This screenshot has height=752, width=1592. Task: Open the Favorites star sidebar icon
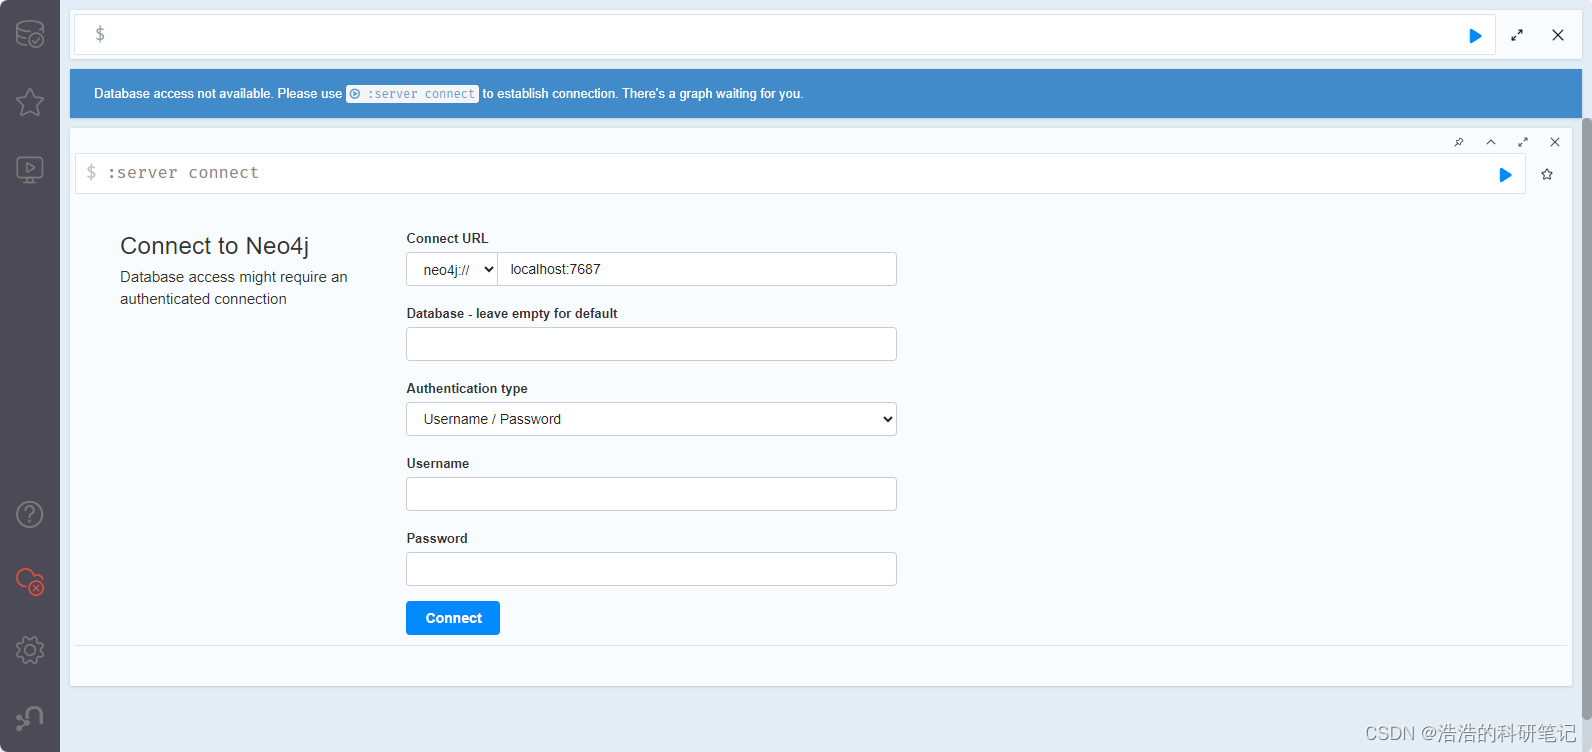30,102
